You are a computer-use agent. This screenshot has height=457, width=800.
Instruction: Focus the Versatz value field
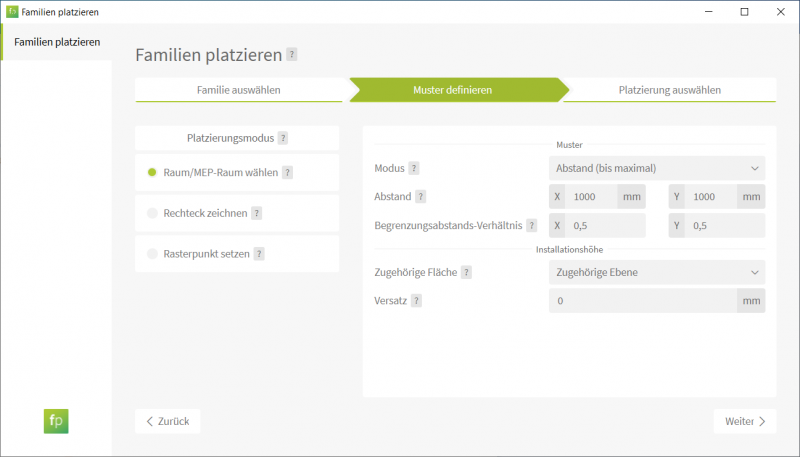click(643, 300)
